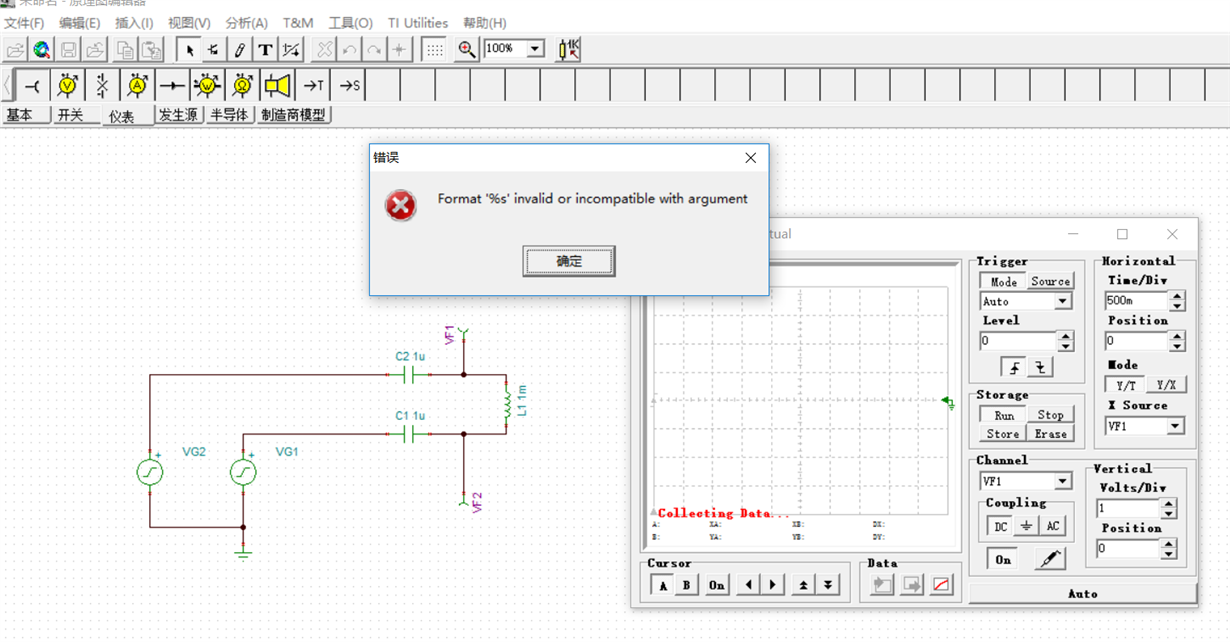Increase Time/Div with up stepper

(x=1177, y=295)
